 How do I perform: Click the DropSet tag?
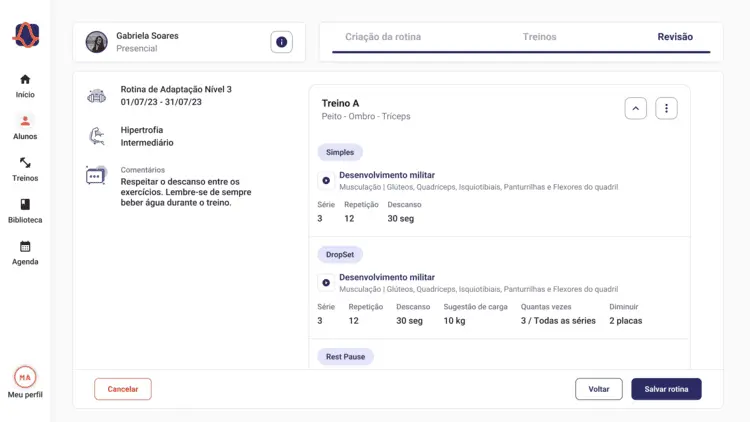[340, 255]
